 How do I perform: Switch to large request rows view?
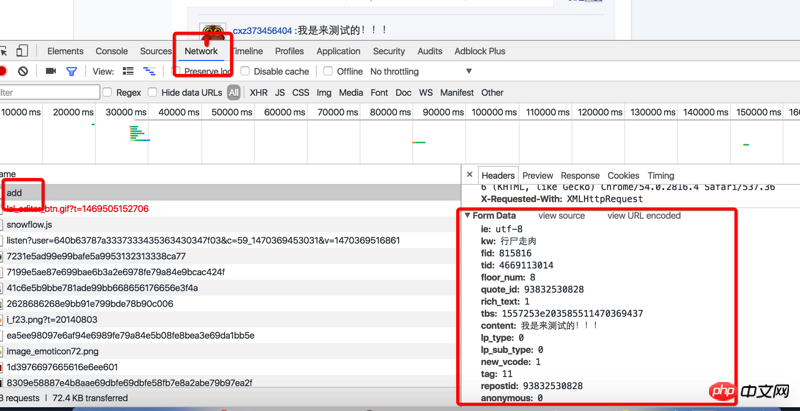click(129, 71)
